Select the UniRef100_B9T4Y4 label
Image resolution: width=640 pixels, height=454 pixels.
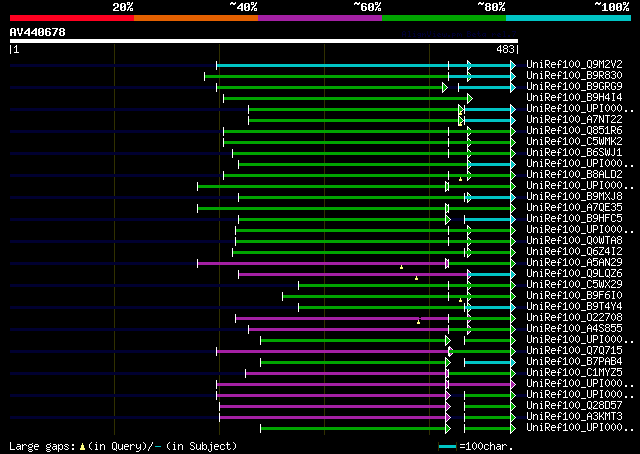click(x=574, y=307)
